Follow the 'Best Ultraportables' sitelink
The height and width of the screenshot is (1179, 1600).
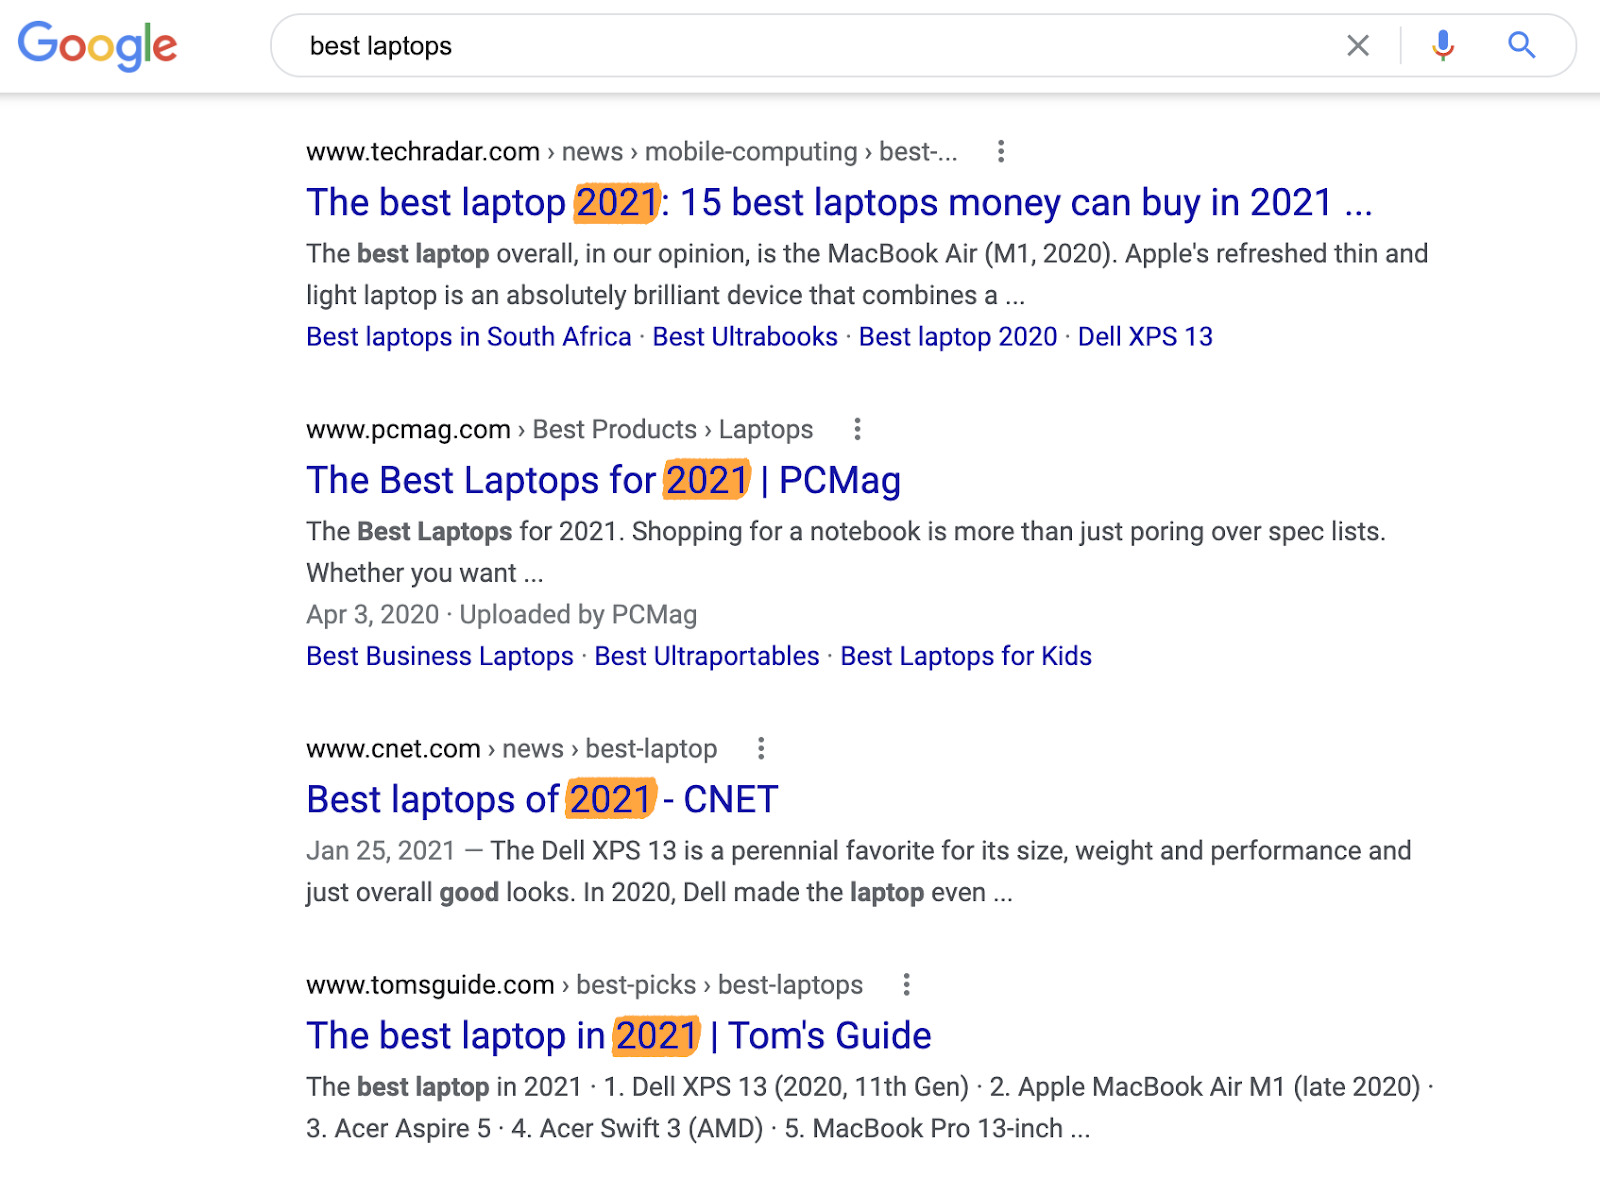(706, 656)
